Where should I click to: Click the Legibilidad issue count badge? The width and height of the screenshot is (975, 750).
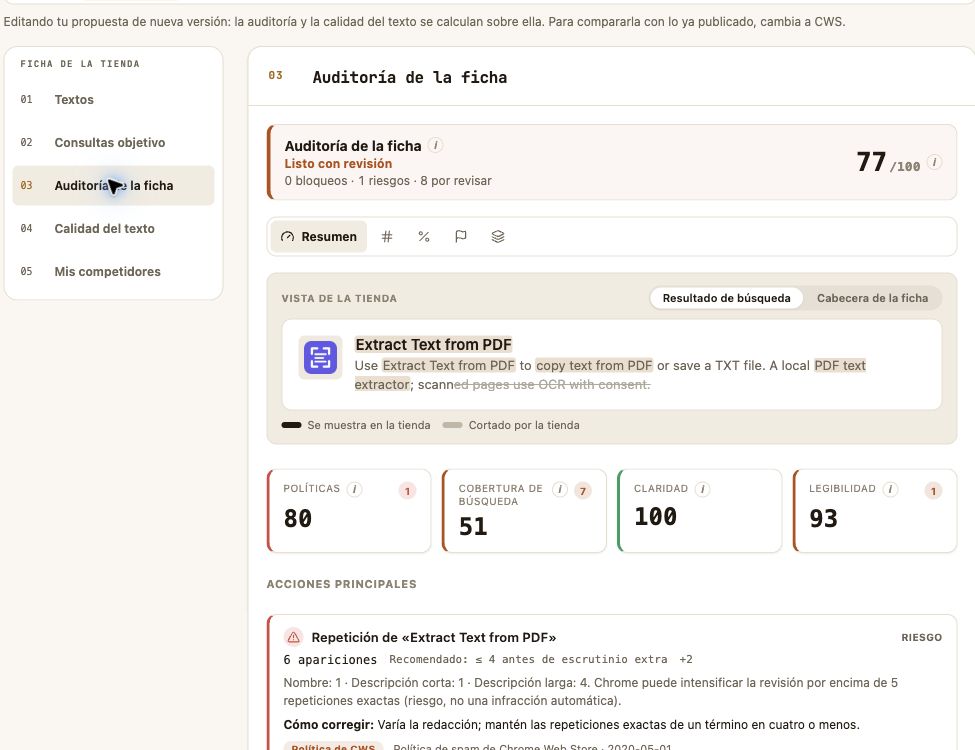point(933,491)
